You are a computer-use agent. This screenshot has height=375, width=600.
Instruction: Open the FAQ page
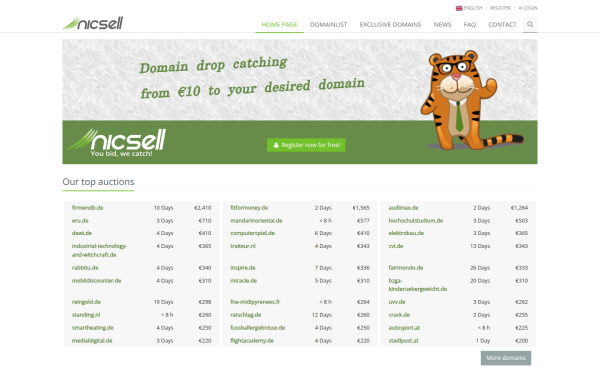(x=470, y=24)
